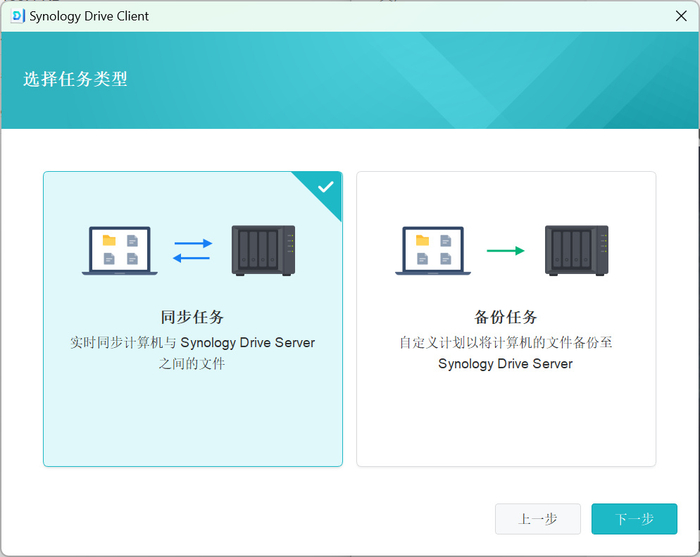Select the 备份任务 option card

click(506, 319)
